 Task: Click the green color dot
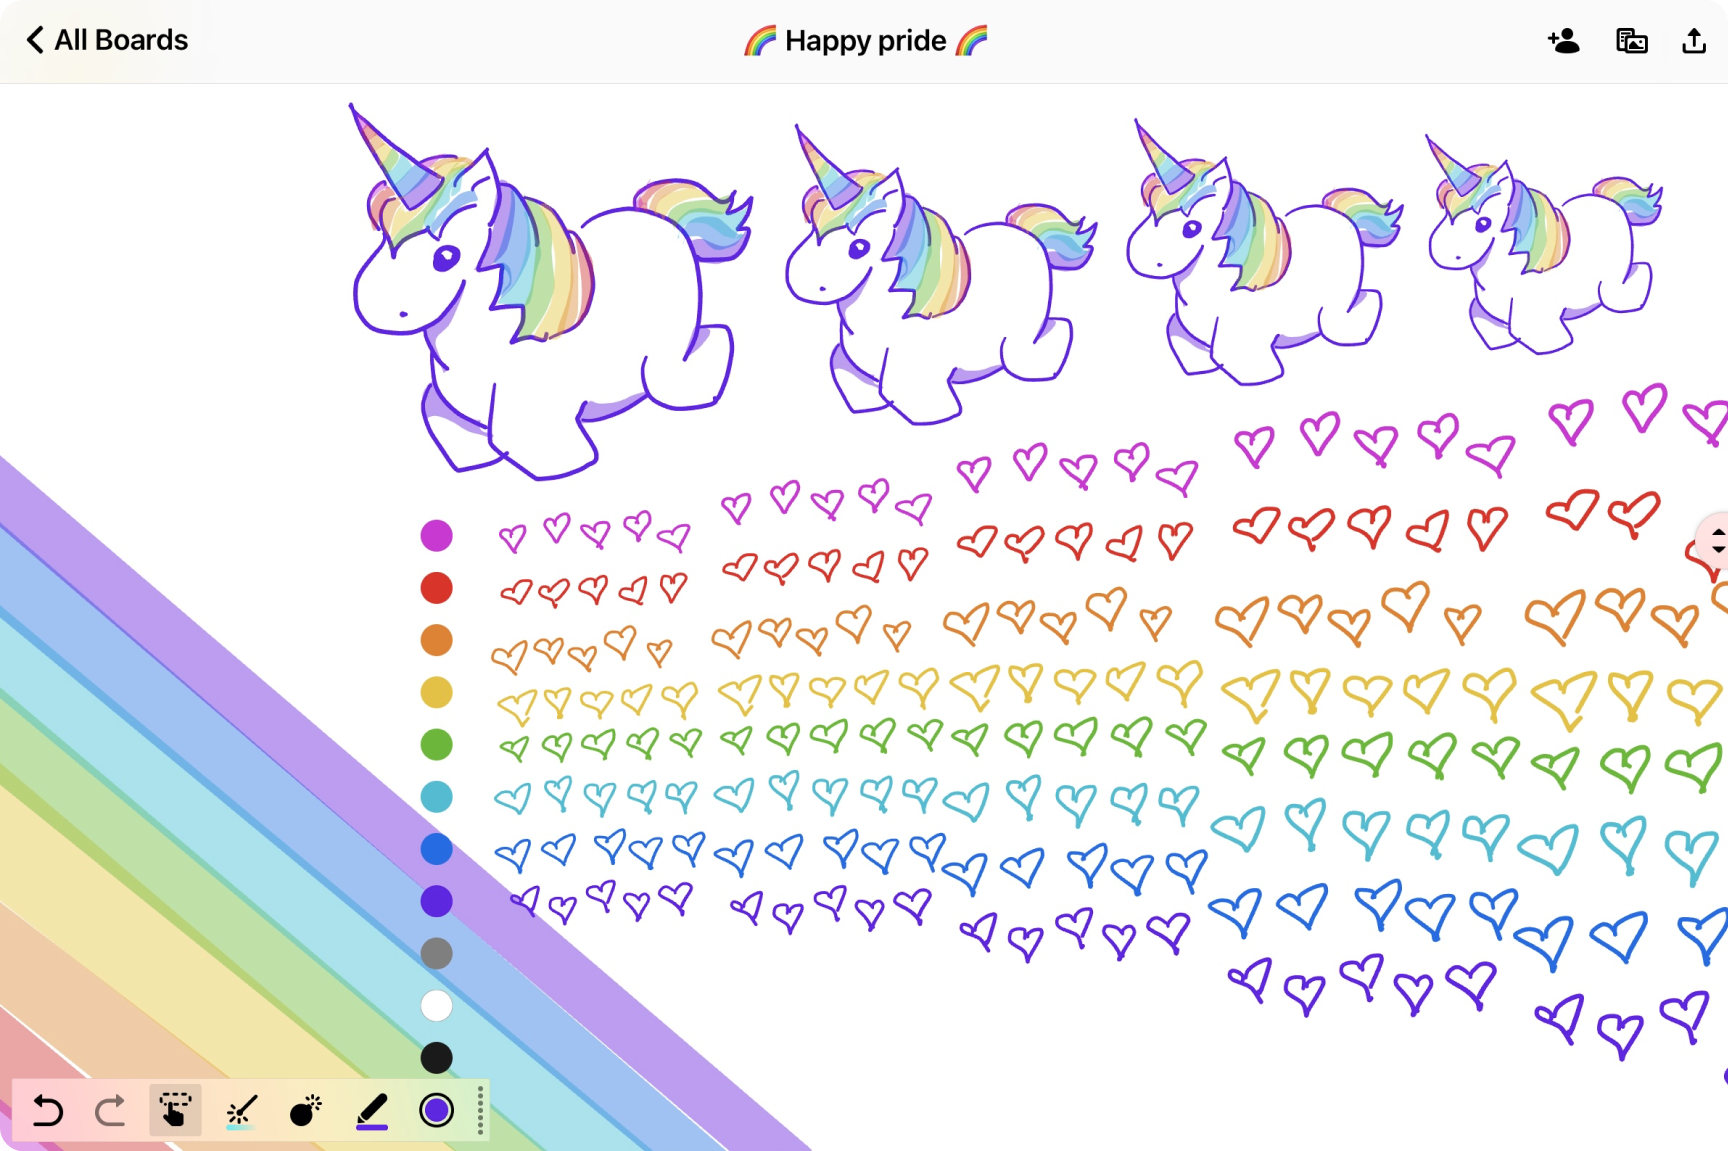point(436,745)
